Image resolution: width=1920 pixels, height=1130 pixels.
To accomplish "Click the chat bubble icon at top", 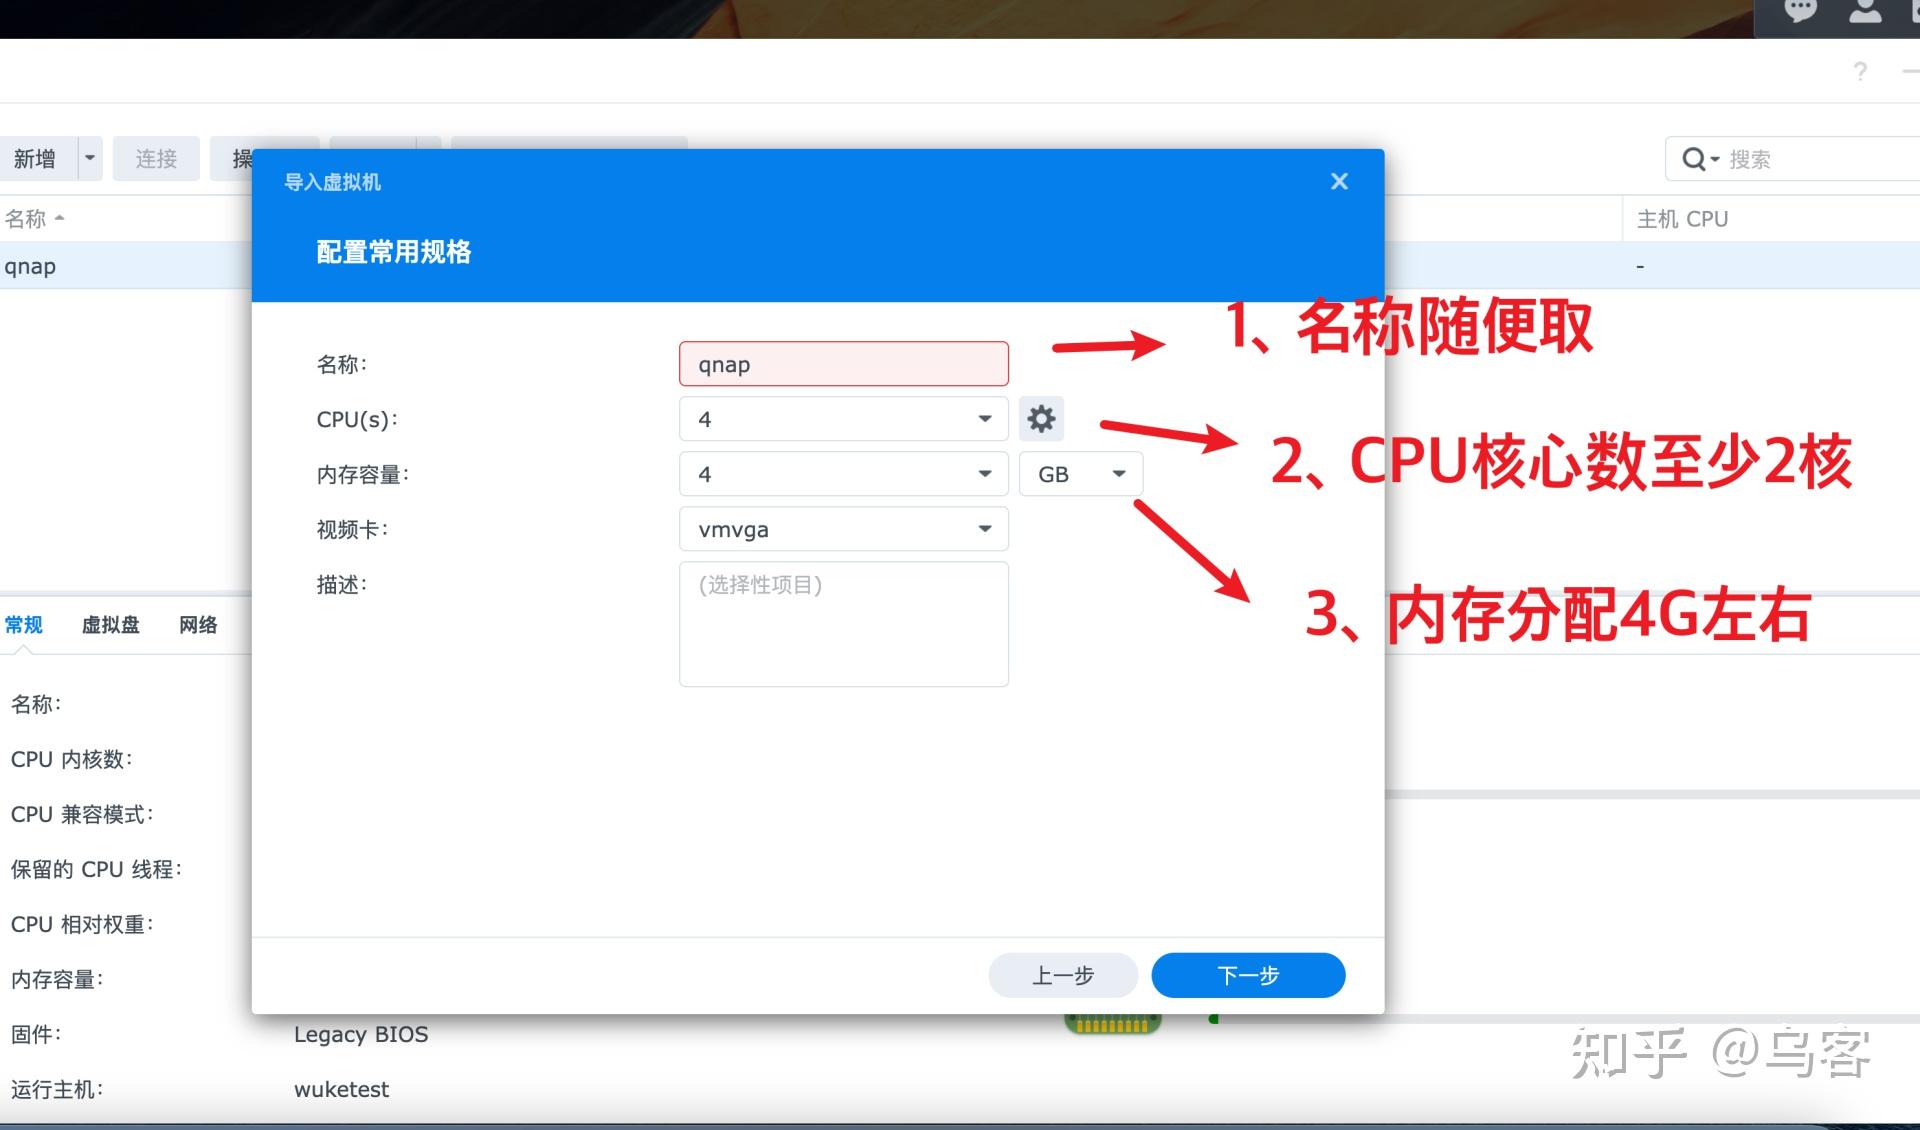I will click(1800, 12).
